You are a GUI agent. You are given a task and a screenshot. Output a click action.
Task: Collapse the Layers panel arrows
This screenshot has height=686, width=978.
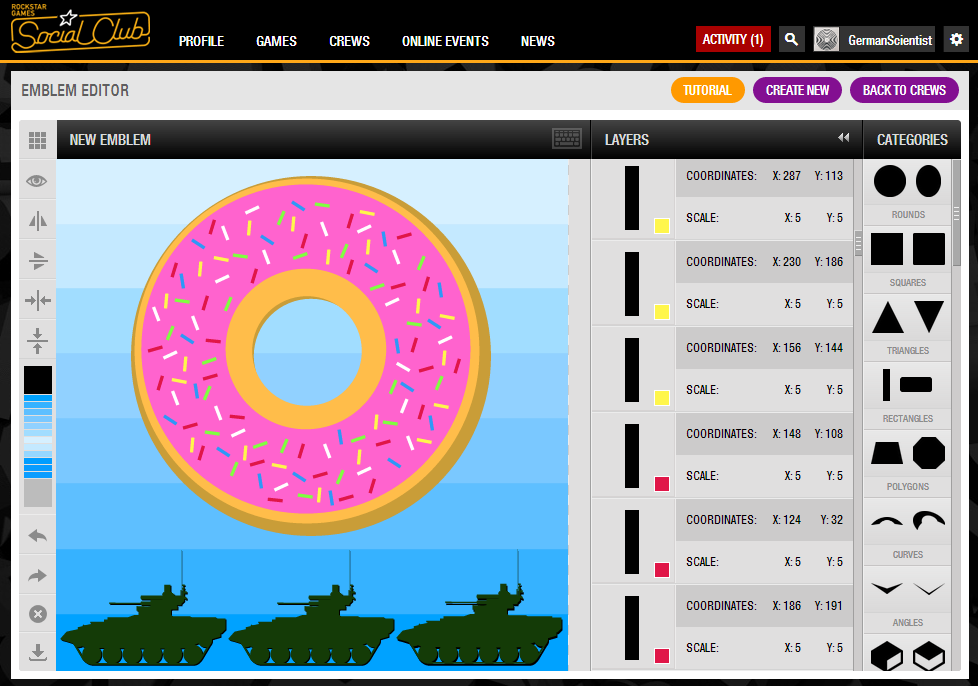843,137
